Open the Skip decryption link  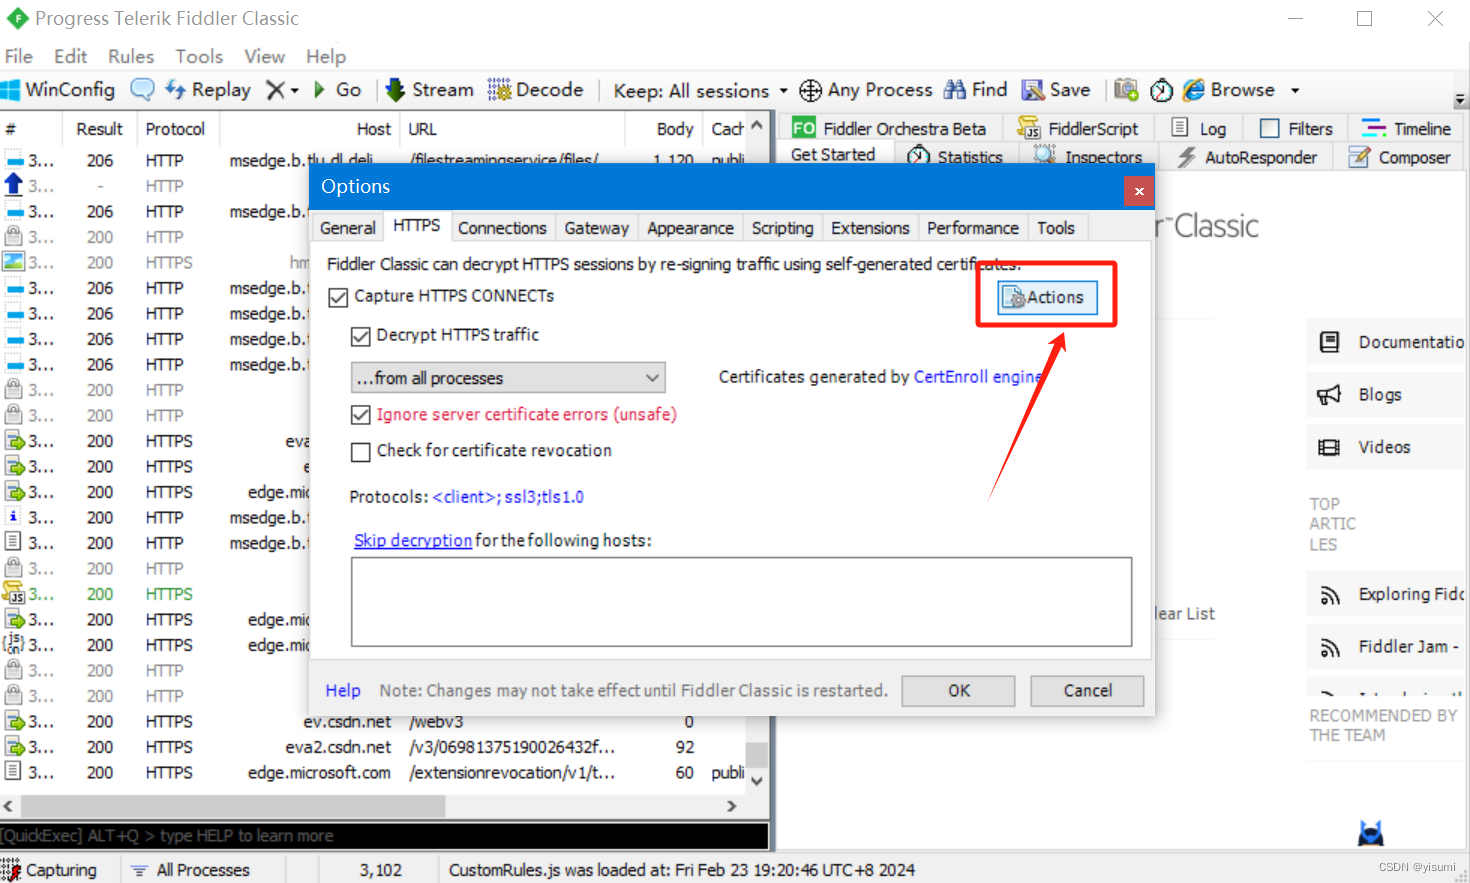click(x=412, y=540)
